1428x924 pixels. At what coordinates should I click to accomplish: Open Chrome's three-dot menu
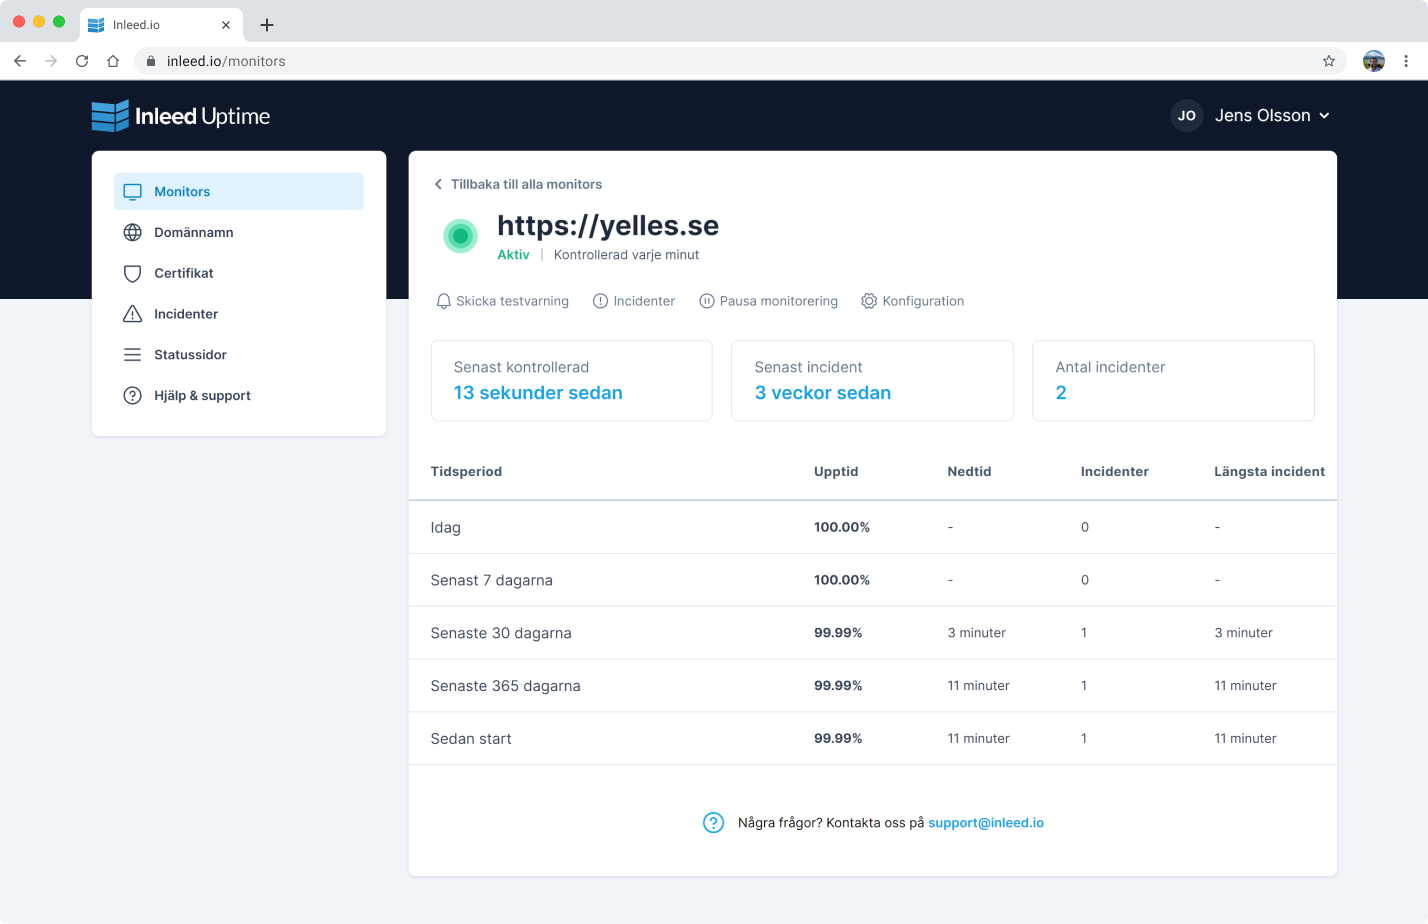click(x=1406, y=61)
